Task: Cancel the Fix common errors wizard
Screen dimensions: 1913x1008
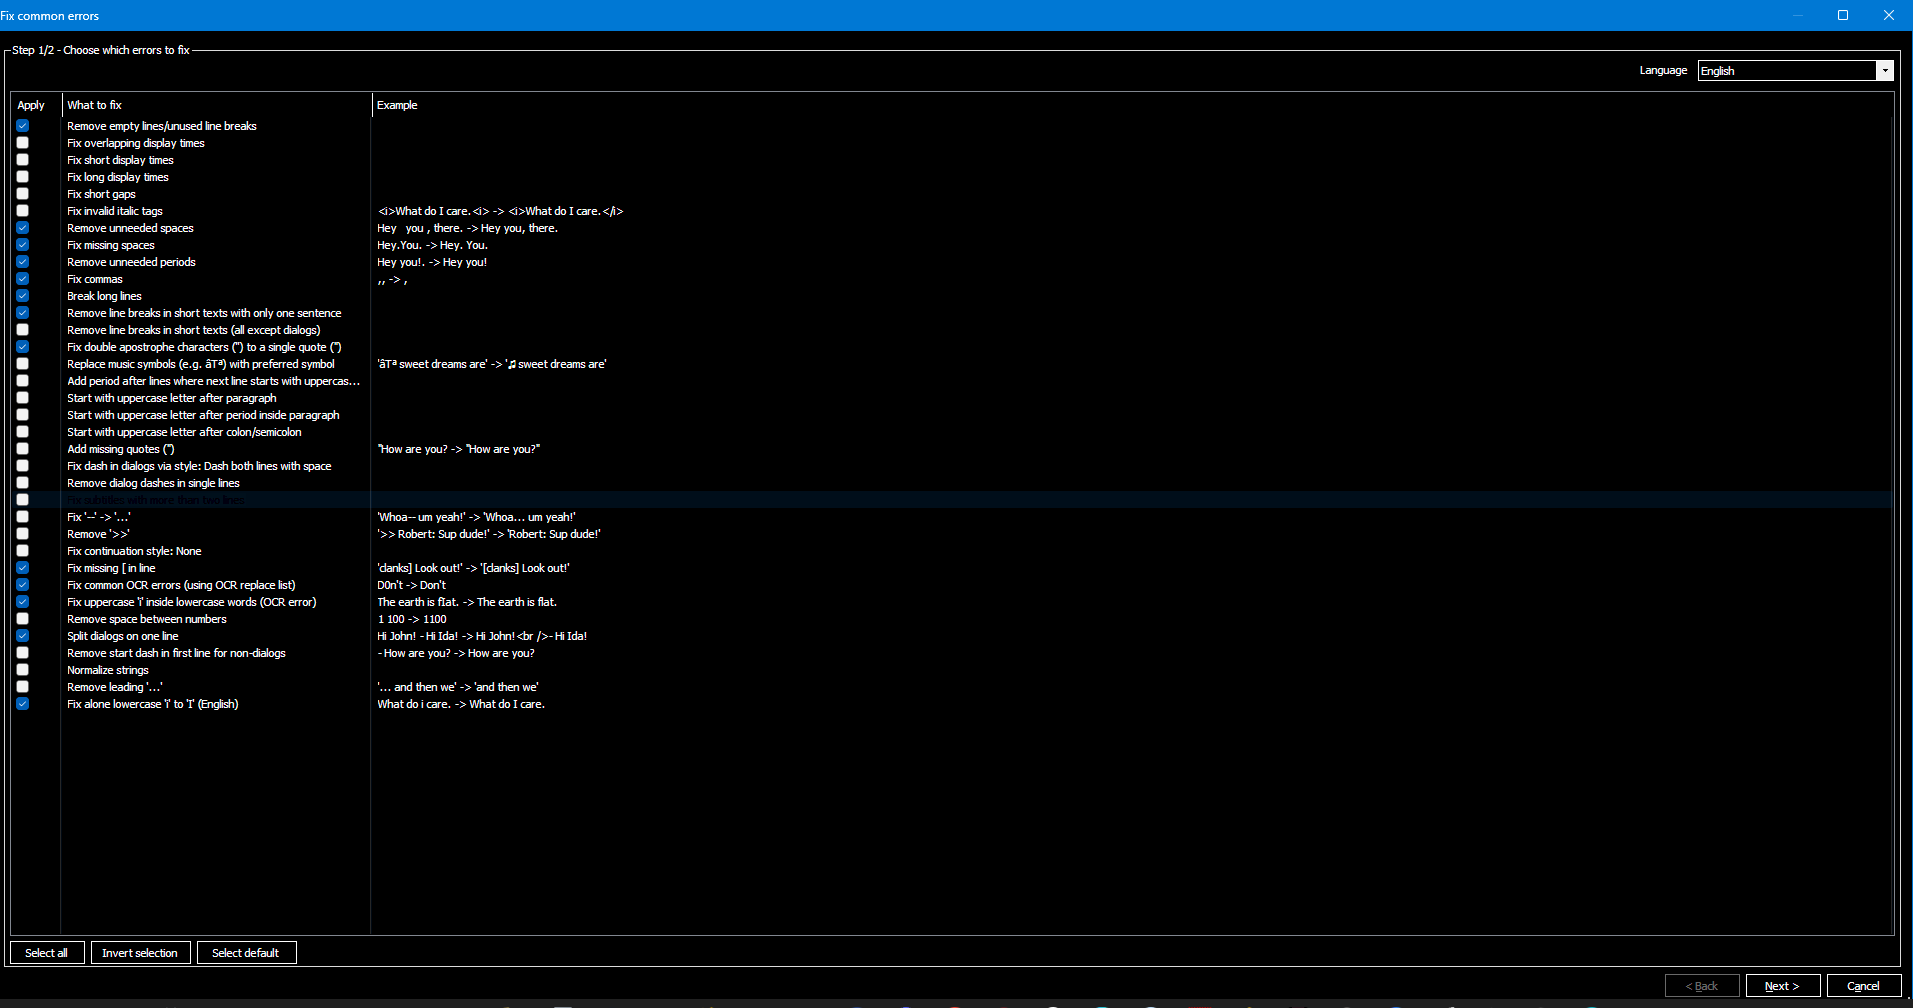Action: [1864, 985]
